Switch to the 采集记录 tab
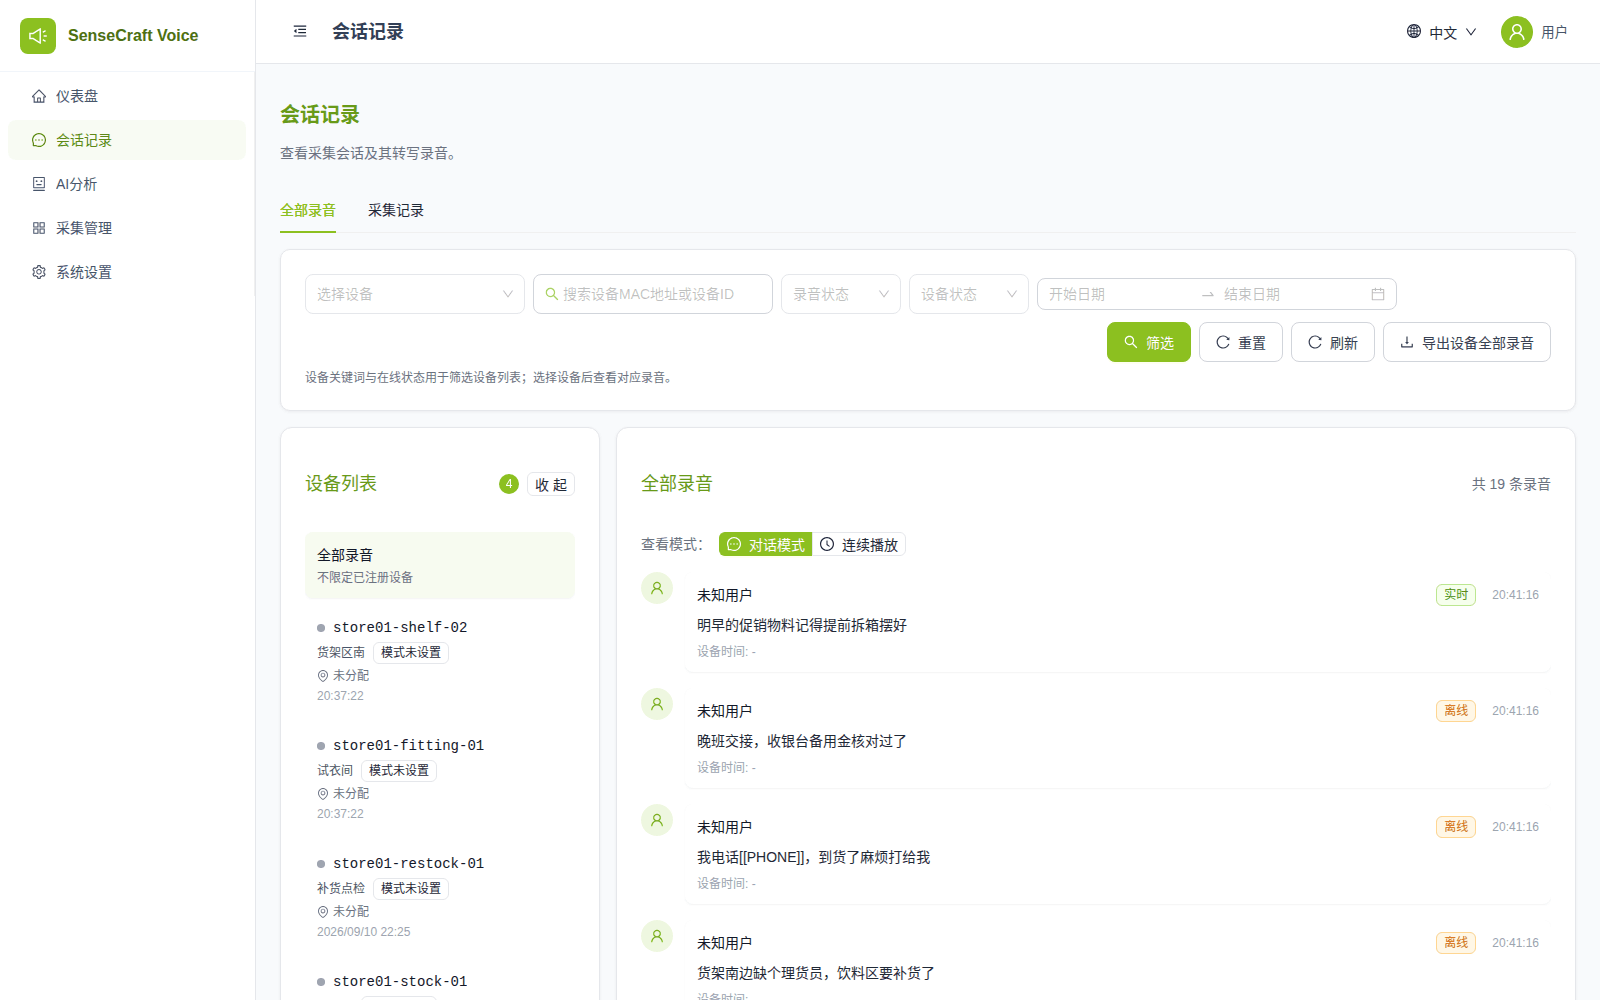Image resolution: width=1600 pixels, height=1000 pixels. [x=396, y=210]
